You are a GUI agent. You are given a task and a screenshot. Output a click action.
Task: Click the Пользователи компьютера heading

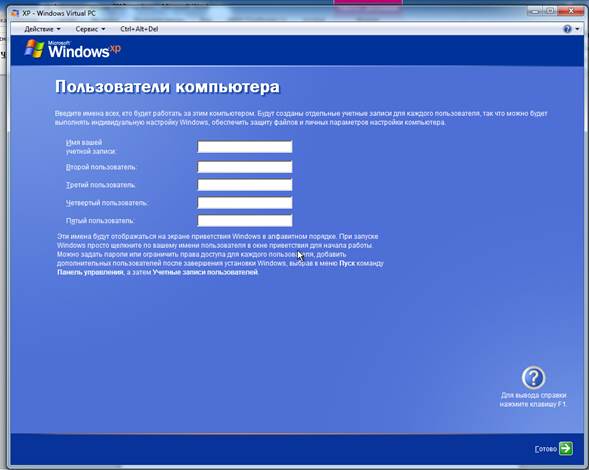[168, 87]
